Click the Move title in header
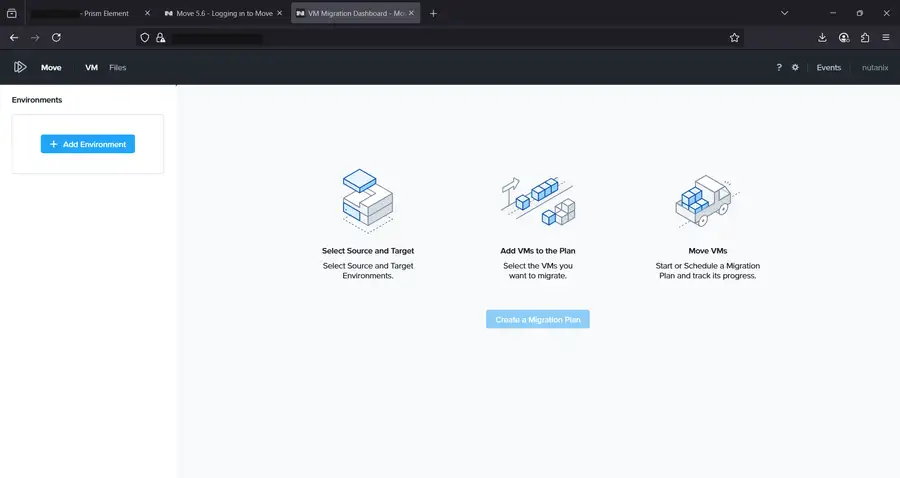900x478 pixels. point(51,67)
